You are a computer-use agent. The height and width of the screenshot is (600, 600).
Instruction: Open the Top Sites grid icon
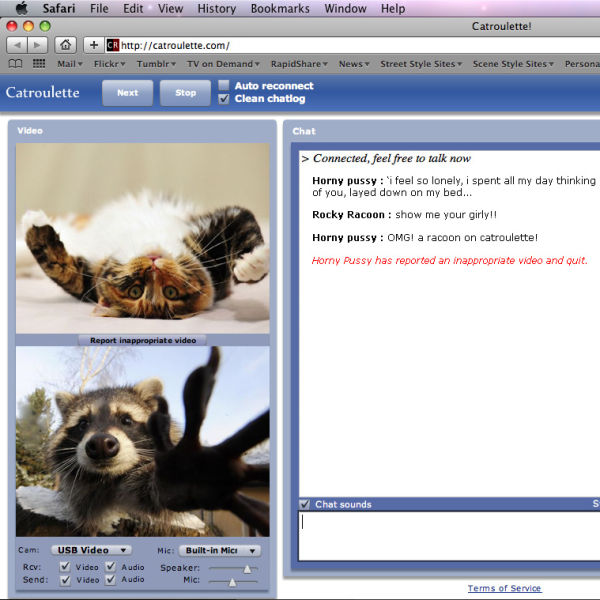(x=39, y=64)
